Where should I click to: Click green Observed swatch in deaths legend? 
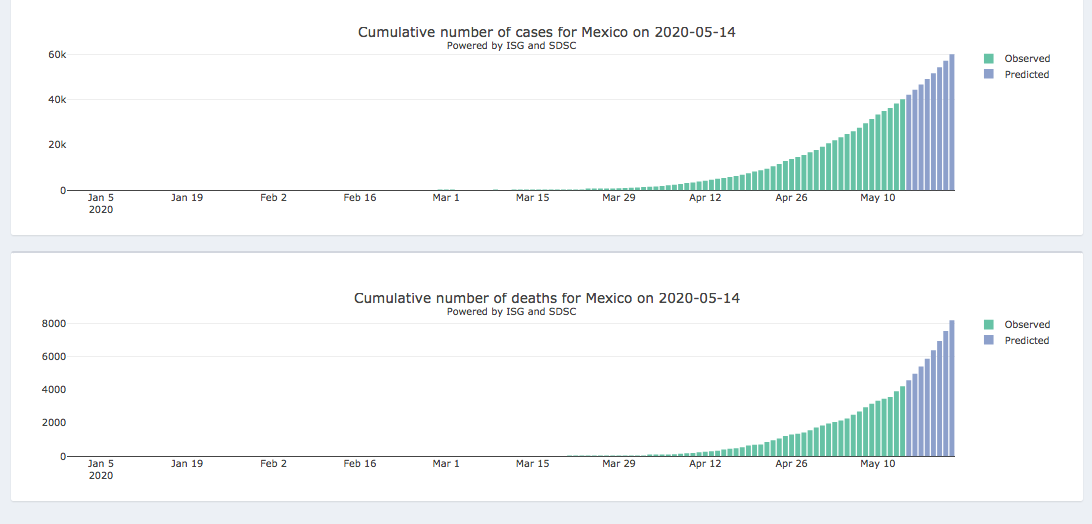tap(989, 324)
